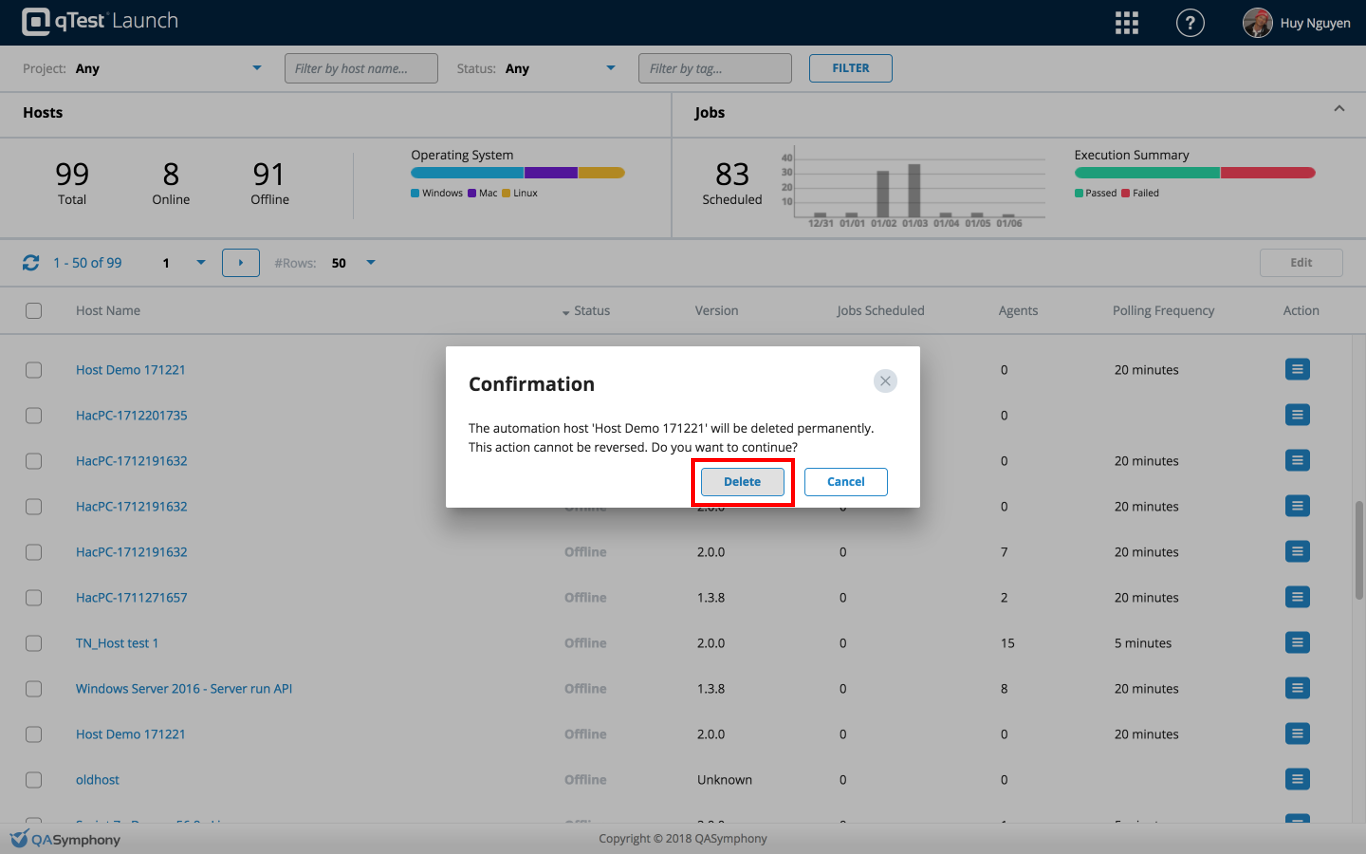Open Huy Nguyen user menu
Viewport: 1366px width, 854px height.
pyautogui.click(x=1297, y=23)
